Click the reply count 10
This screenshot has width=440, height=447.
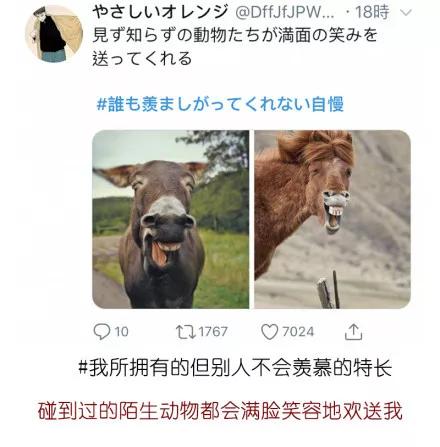(x=122, y=332)
